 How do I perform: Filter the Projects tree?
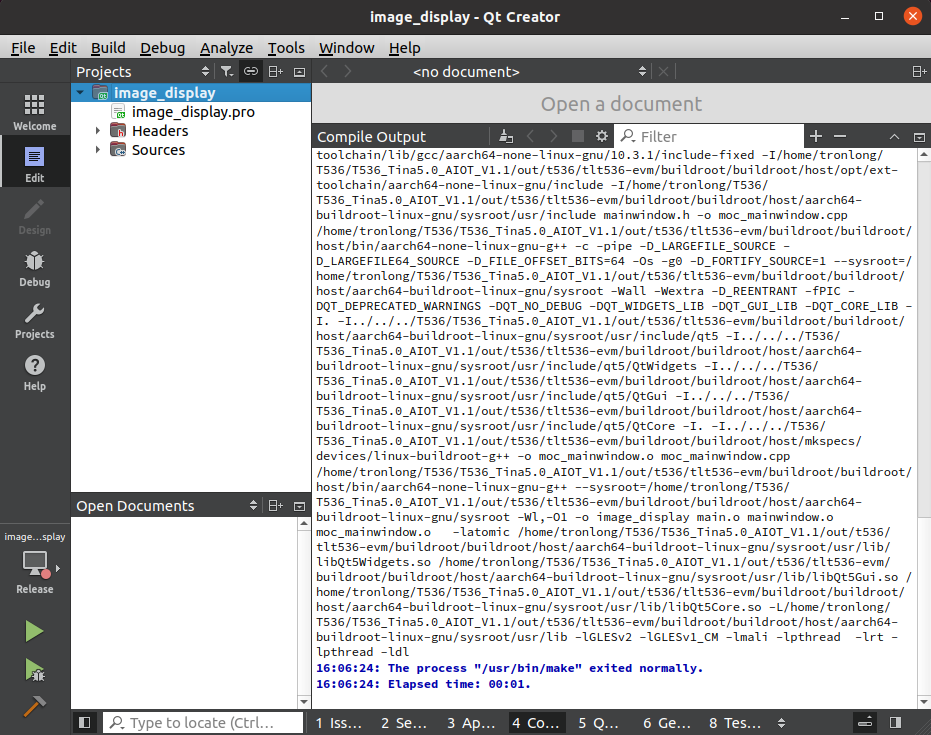[227, 72]
